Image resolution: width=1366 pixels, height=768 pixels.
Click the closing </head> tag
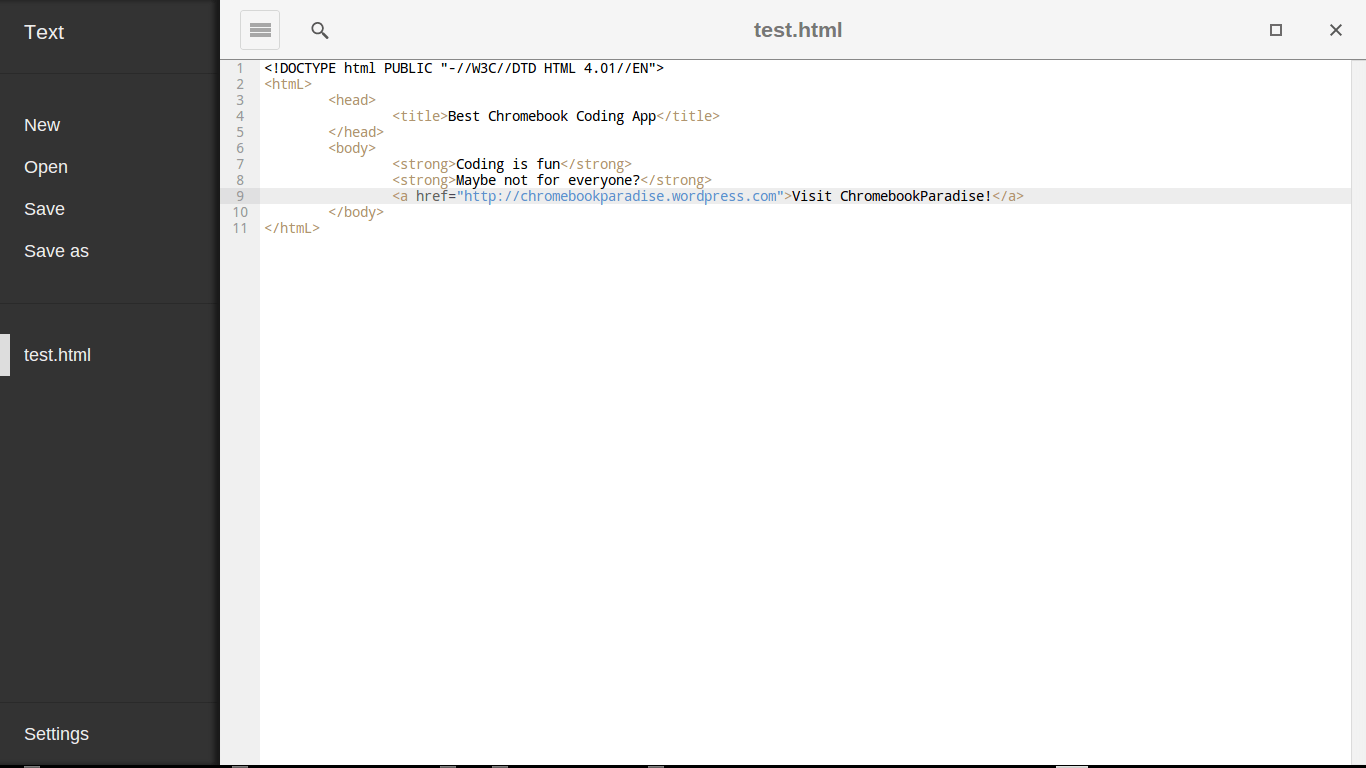coord(356,132)
